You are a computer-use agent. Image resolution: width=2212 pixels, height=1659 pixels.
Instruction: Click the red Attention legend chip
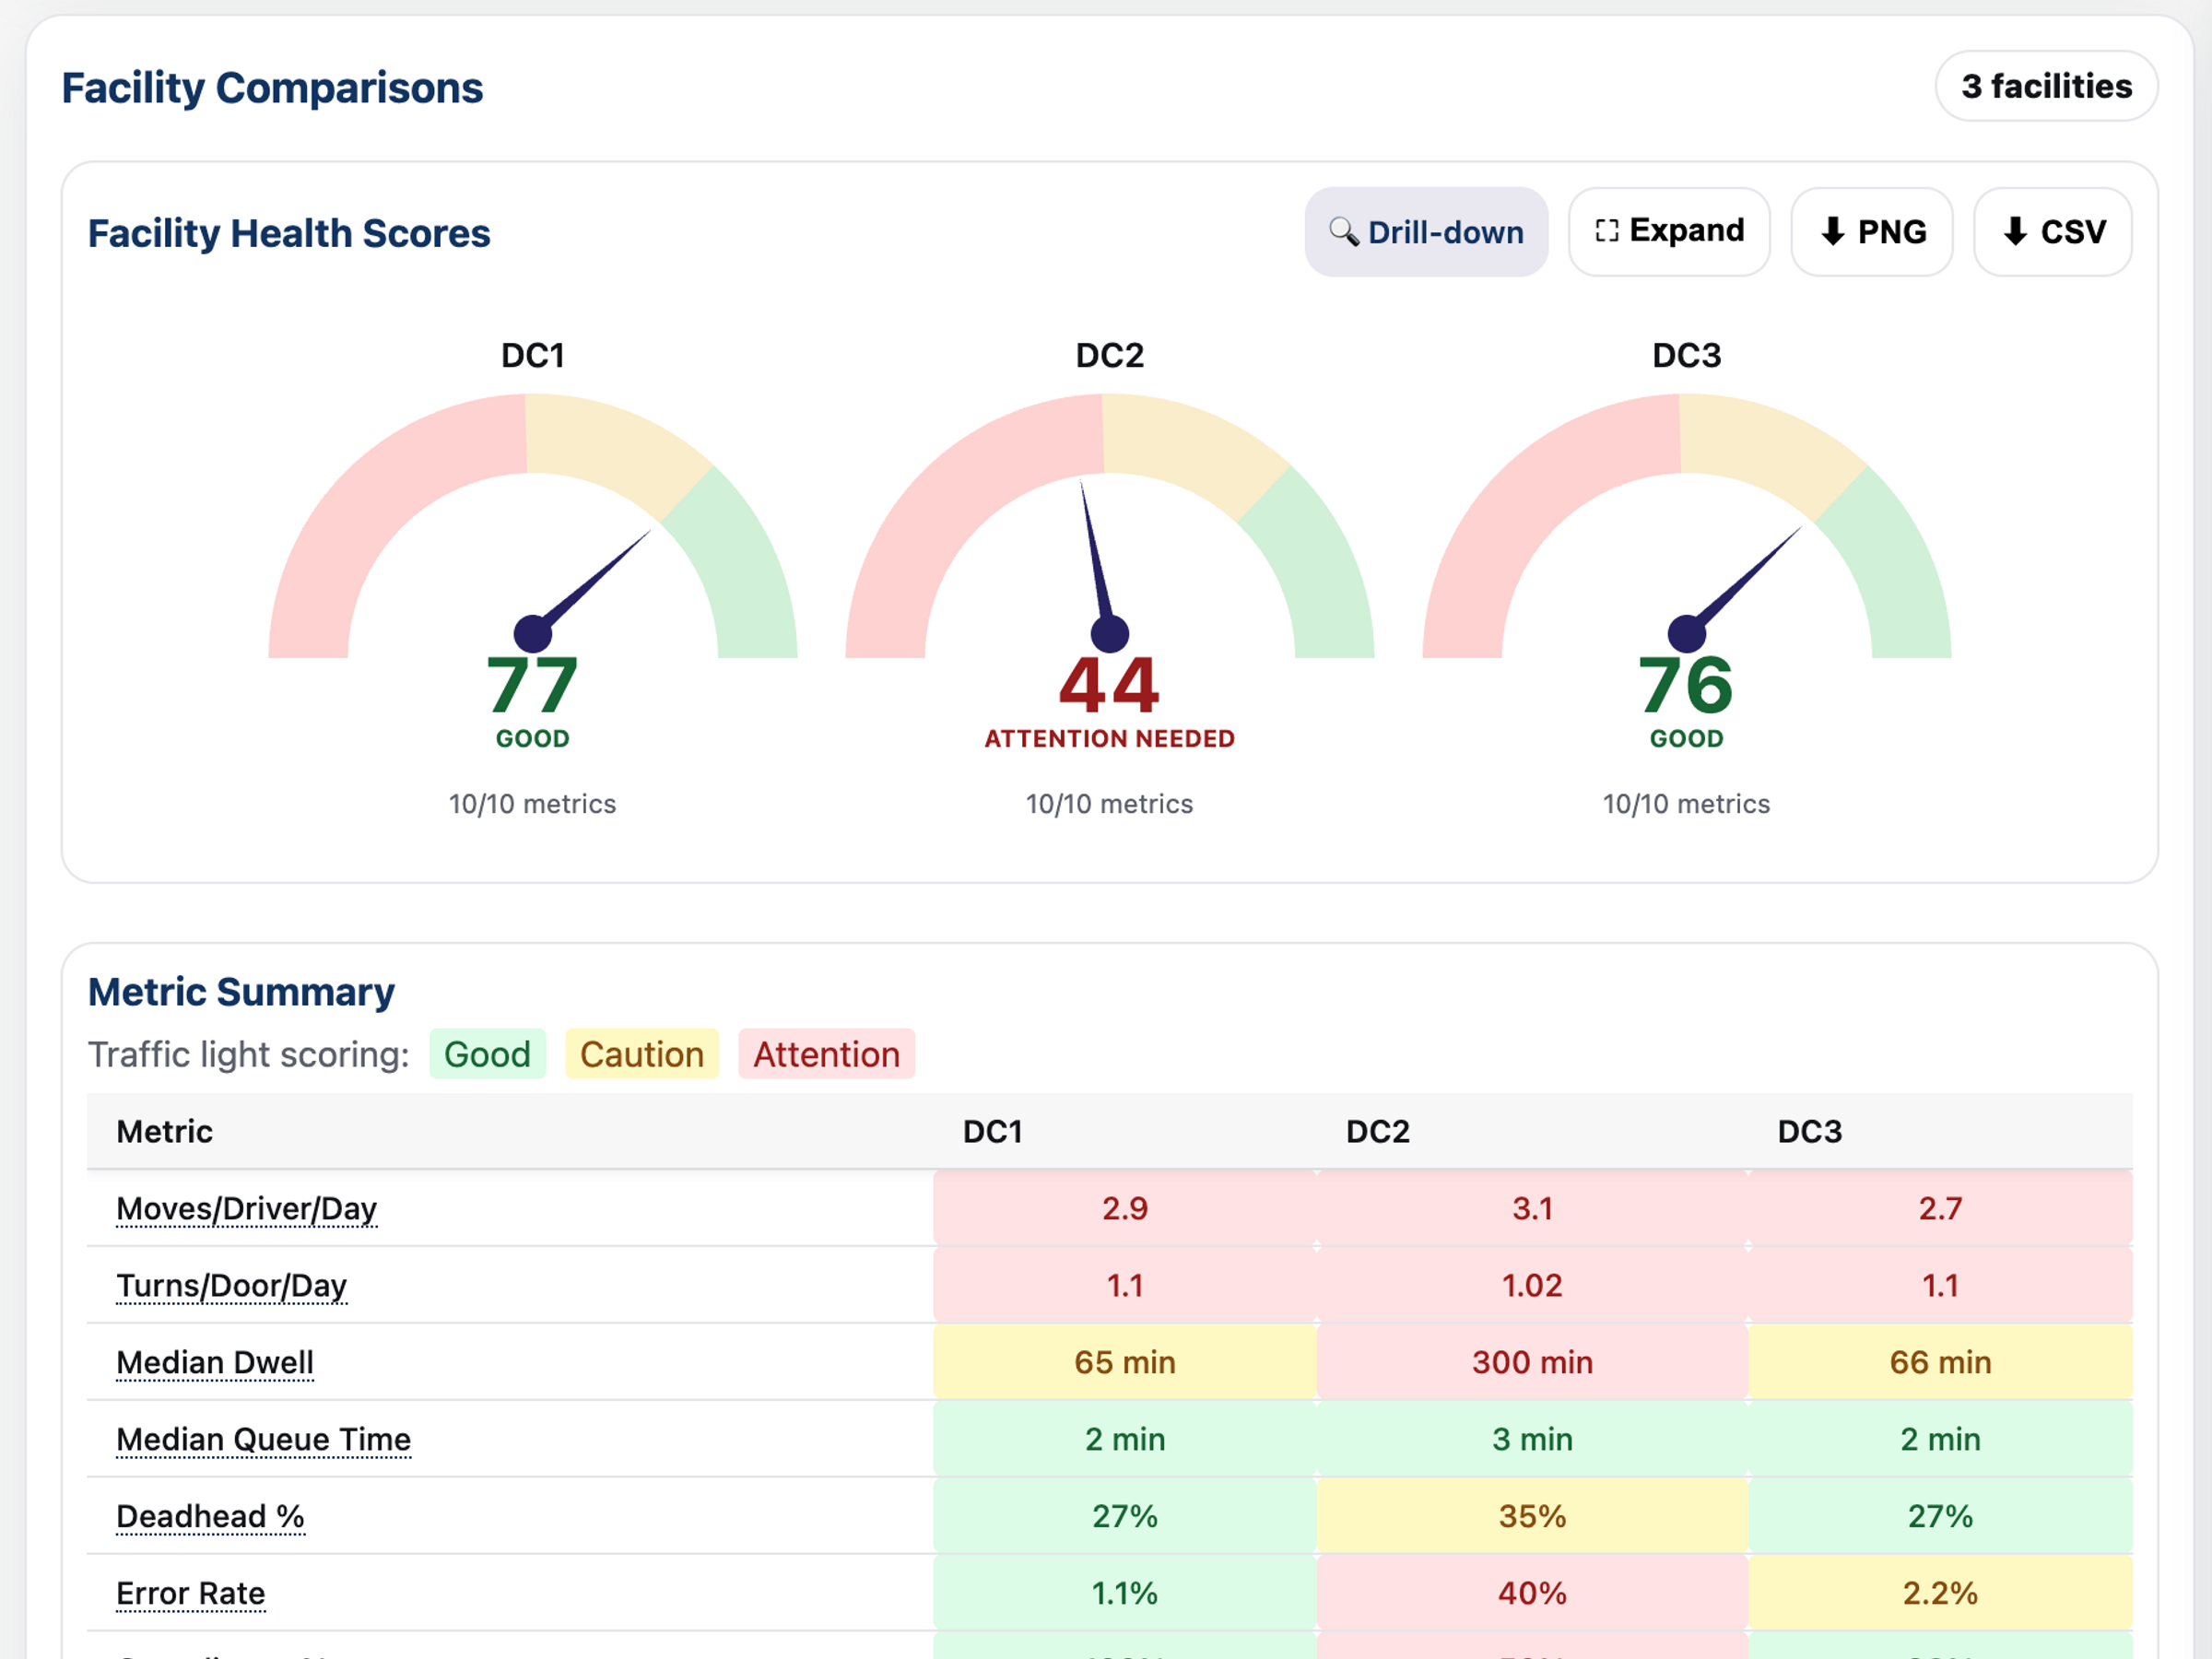pyautogui.click(x=826, y=1054)
